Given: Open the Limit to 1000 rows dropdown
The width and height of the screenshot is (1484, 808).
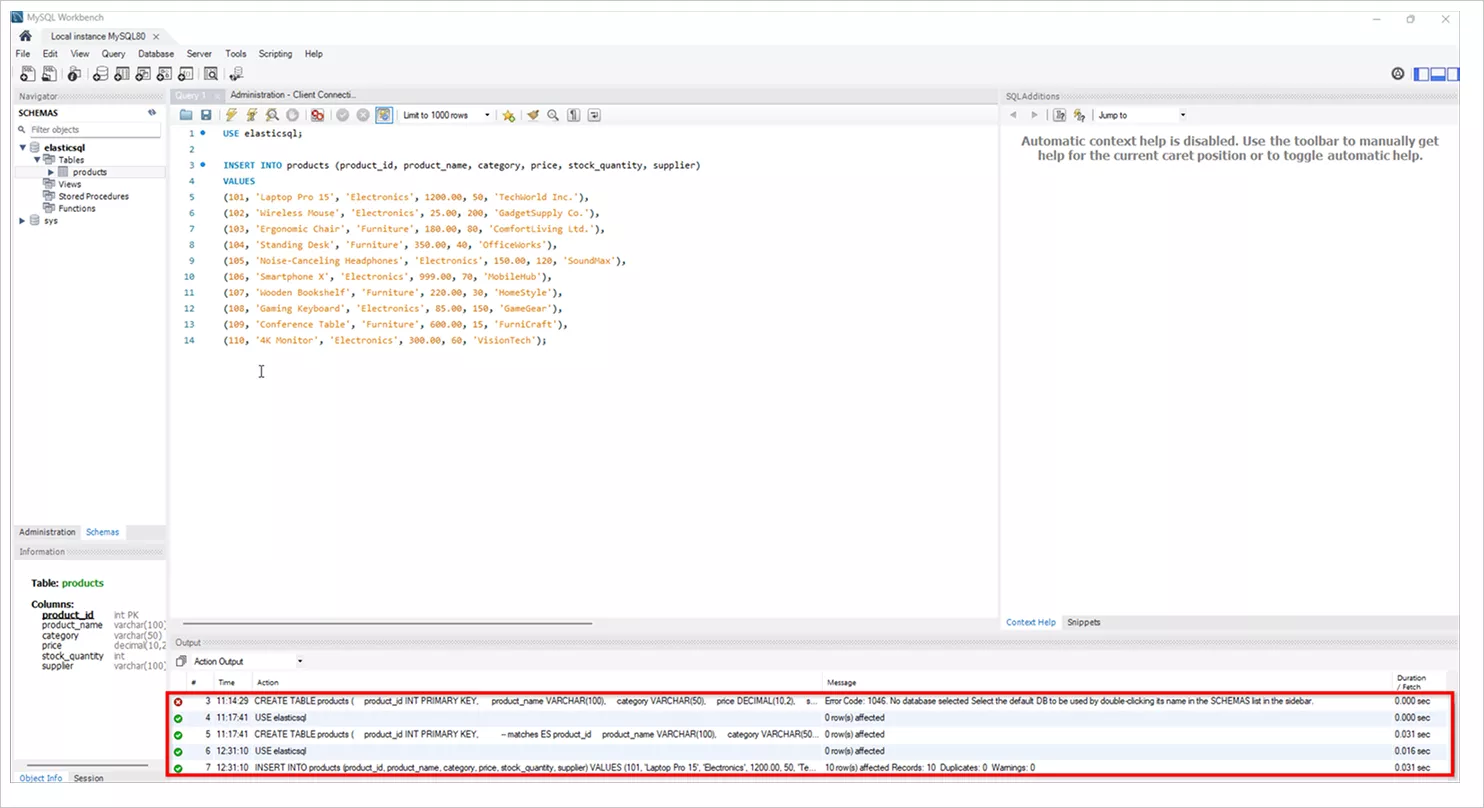Looking at the screenshot, I should [x=487, y=115].
